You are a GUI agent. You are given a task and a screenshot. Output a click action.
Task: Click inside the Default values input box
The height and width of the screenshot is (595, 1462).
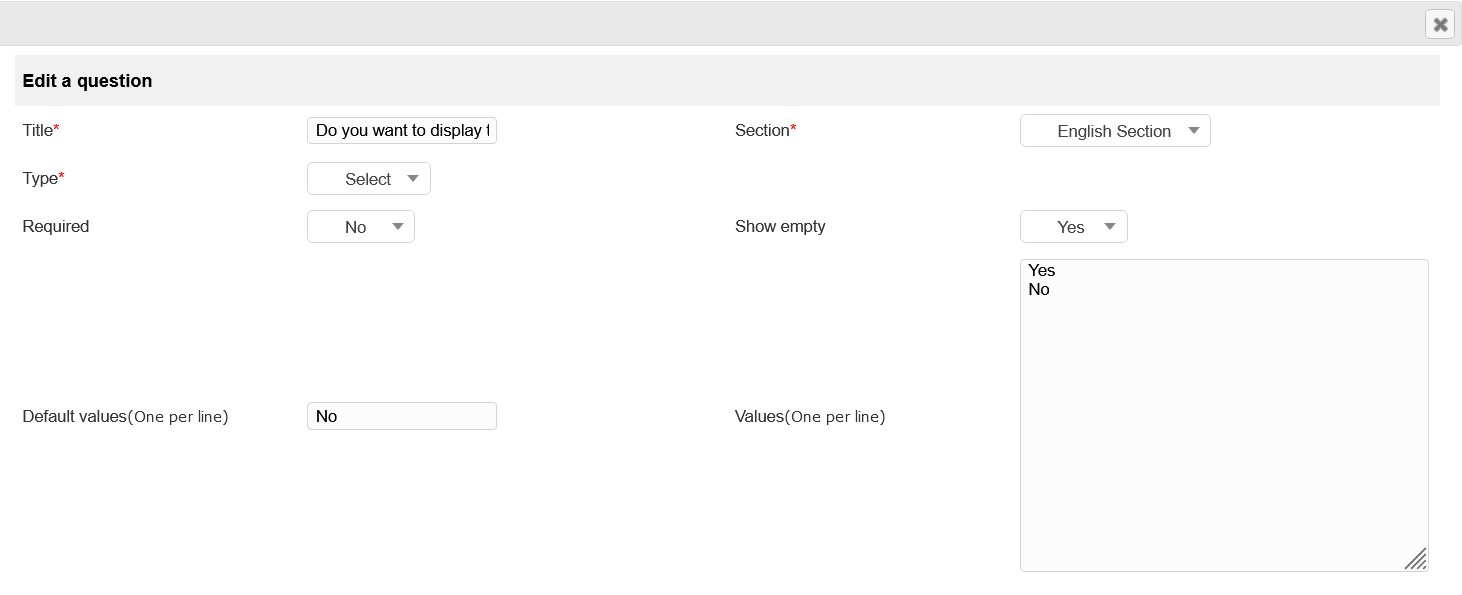tap(402, 415)
